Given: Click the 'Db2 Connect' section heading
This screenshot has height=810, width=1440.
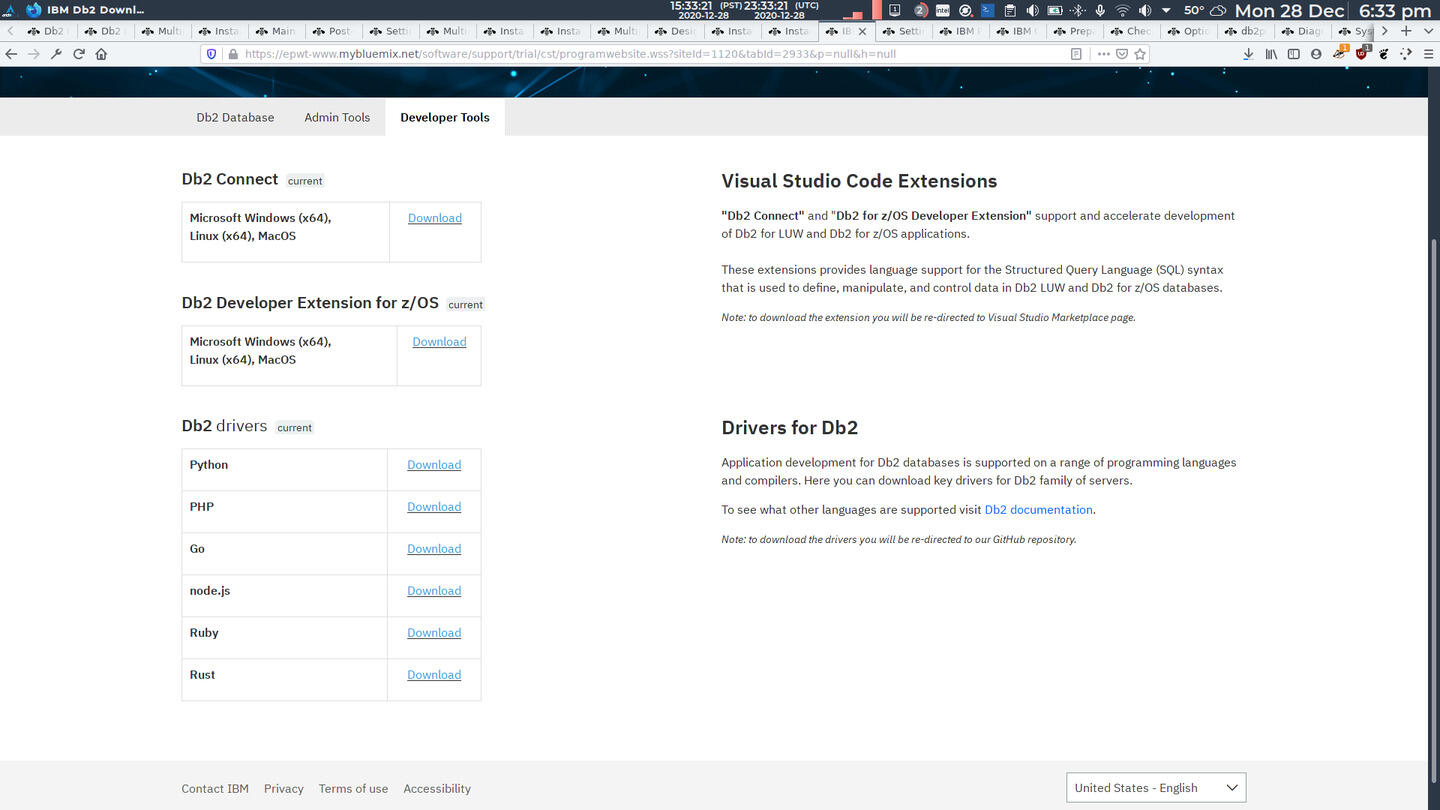Looking at the screenshot, I should (230, 179).
